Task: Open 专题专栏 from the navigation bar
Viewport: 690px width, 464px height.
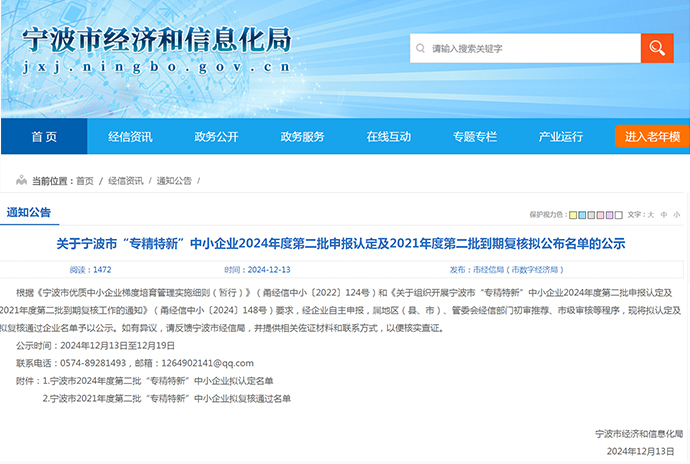Action: click(x=474, y=137)
